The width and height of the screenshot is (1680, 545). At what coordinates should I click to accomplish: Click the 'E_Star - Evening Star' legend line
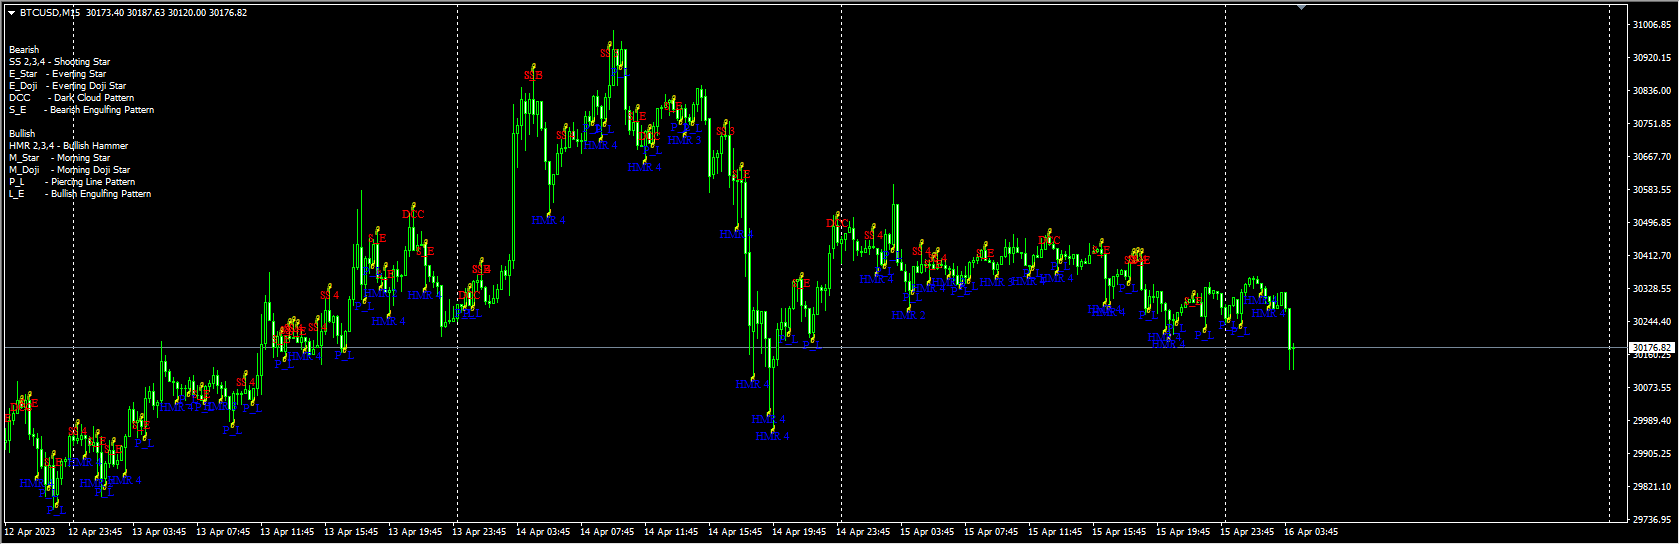pos(58,74)
